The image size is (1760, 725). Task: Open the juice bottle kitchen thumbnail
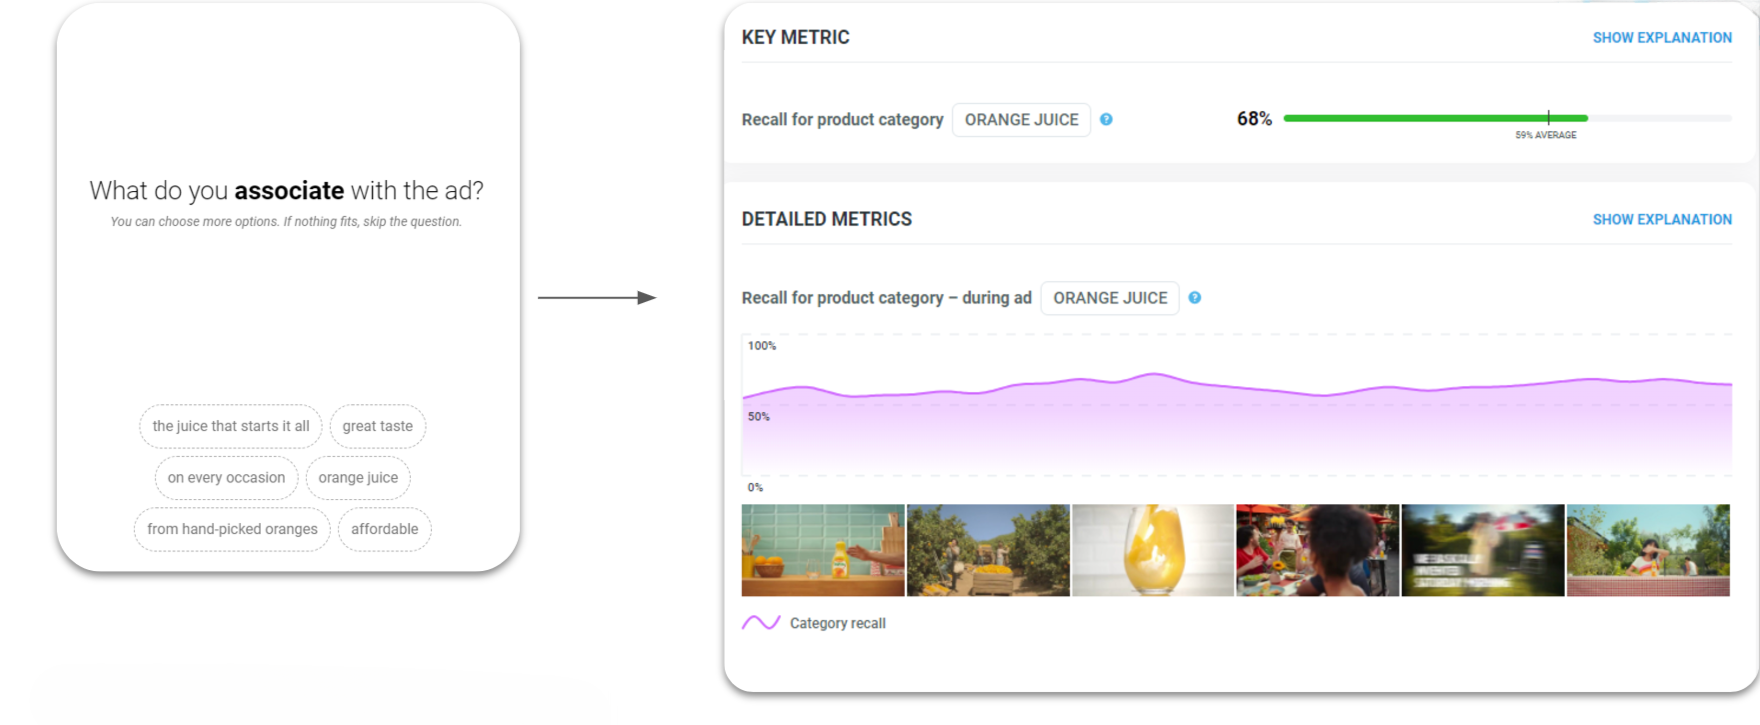(823, 550)
